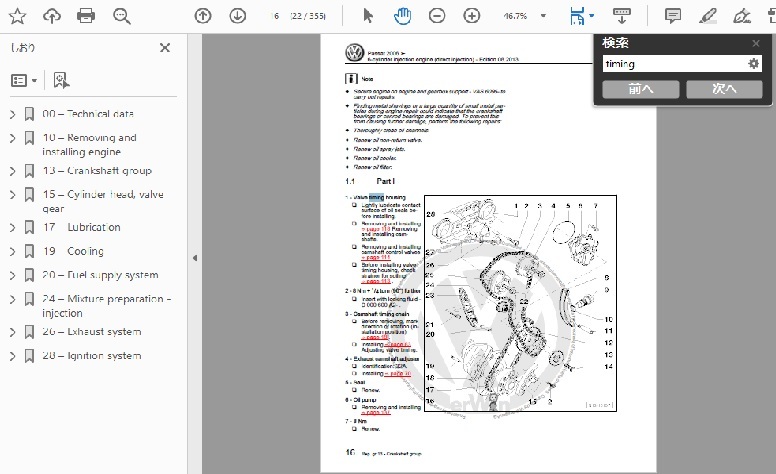Select the highlighter pen tool
The width and height of the screenshot is (776, 474).
click(708, 16)
